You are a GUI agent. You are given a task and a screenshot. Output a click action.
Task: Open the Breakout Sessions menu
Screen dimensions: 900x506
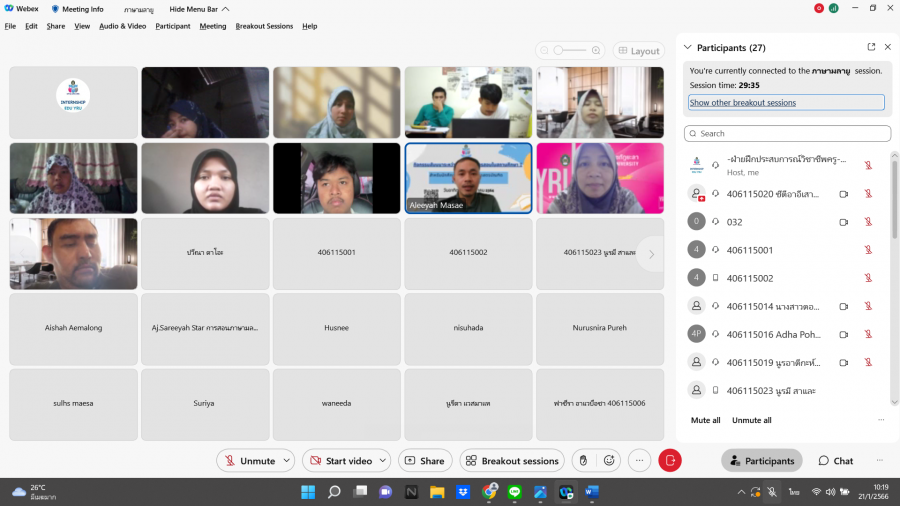point(264,26)
